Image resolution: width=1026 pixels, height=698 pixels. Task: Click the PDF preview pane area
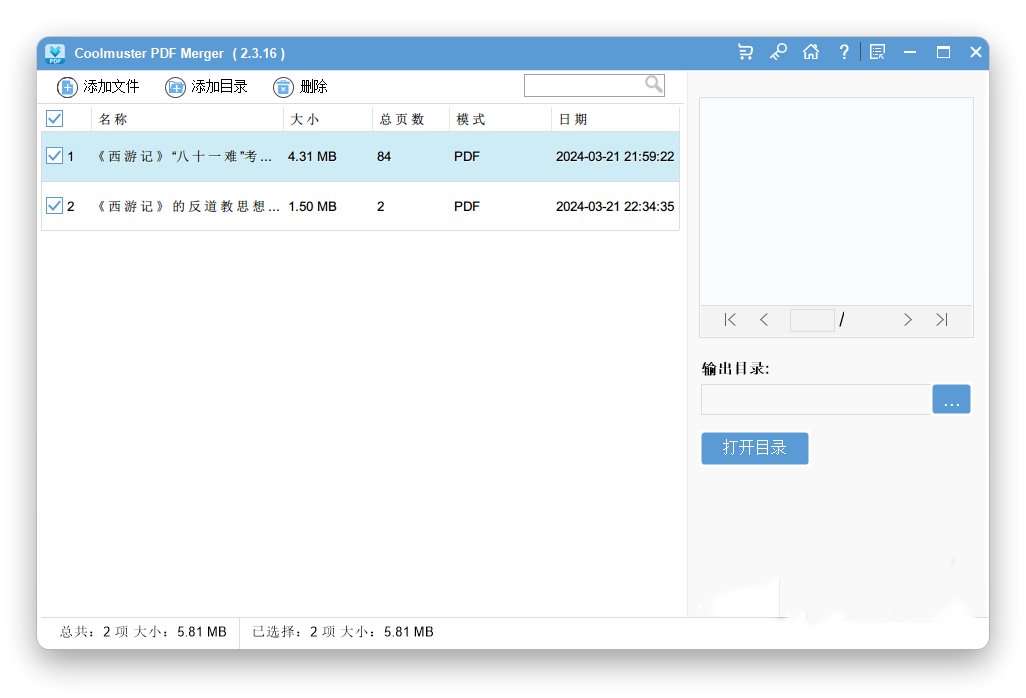click(x=836, y=201)
